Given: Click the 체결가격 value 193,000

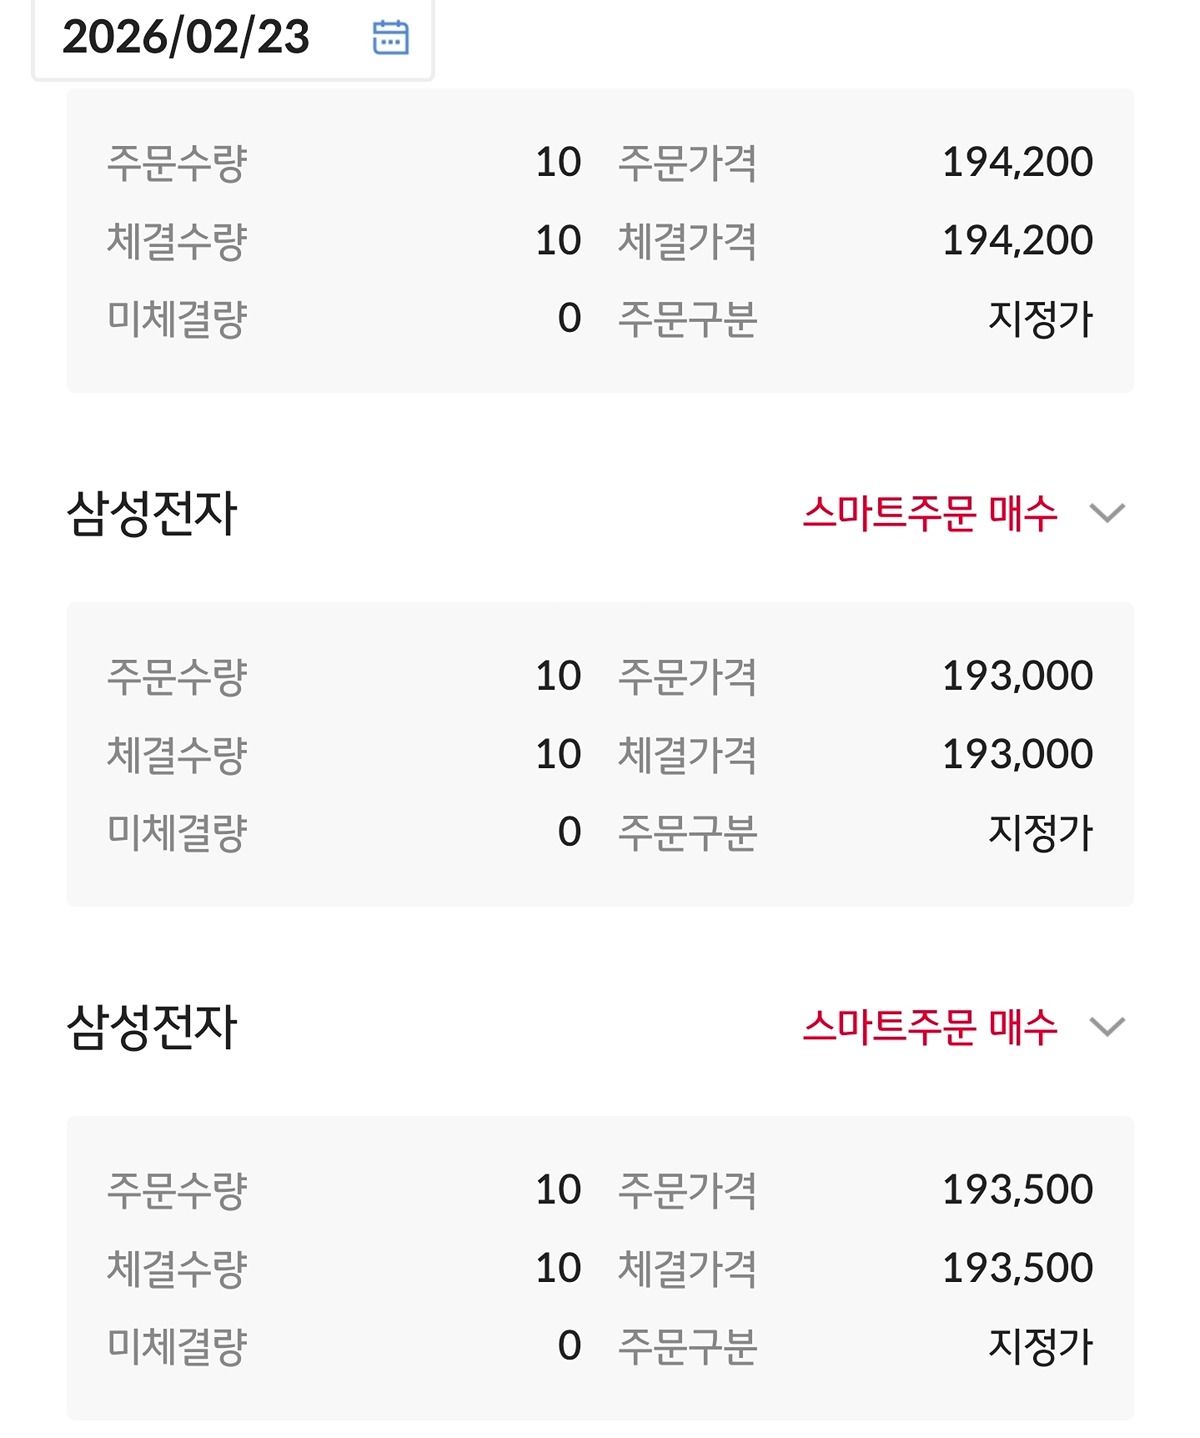Looking at the screenshot, I should tap(1017, 754).
